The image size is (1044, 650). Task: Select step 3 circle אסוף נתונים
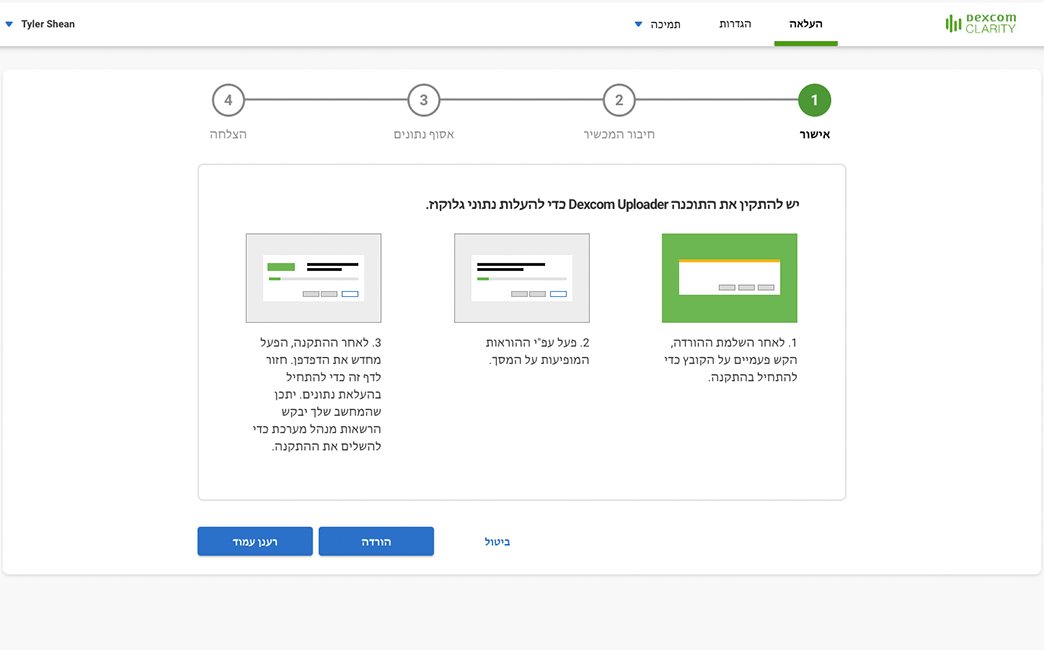[x=423, y=100]
